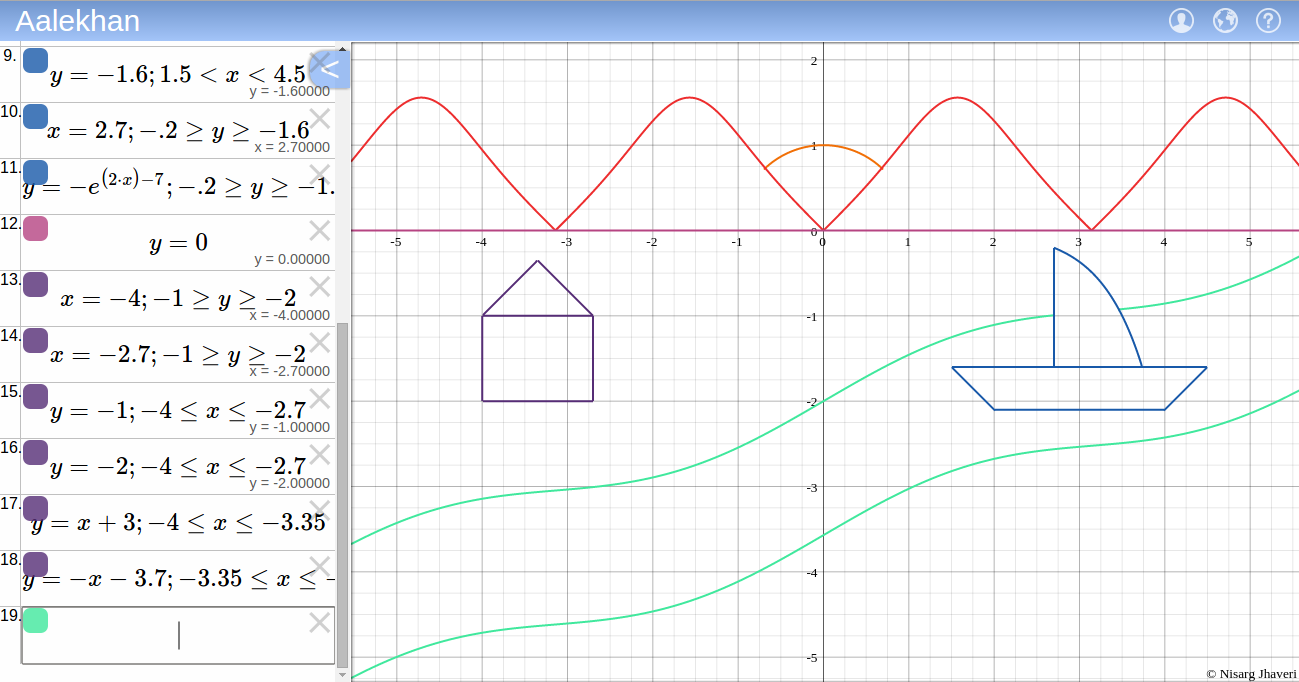Click the user profile icon in header
The height and width of the screenshot is (682, 1299).
point(1181,21)
